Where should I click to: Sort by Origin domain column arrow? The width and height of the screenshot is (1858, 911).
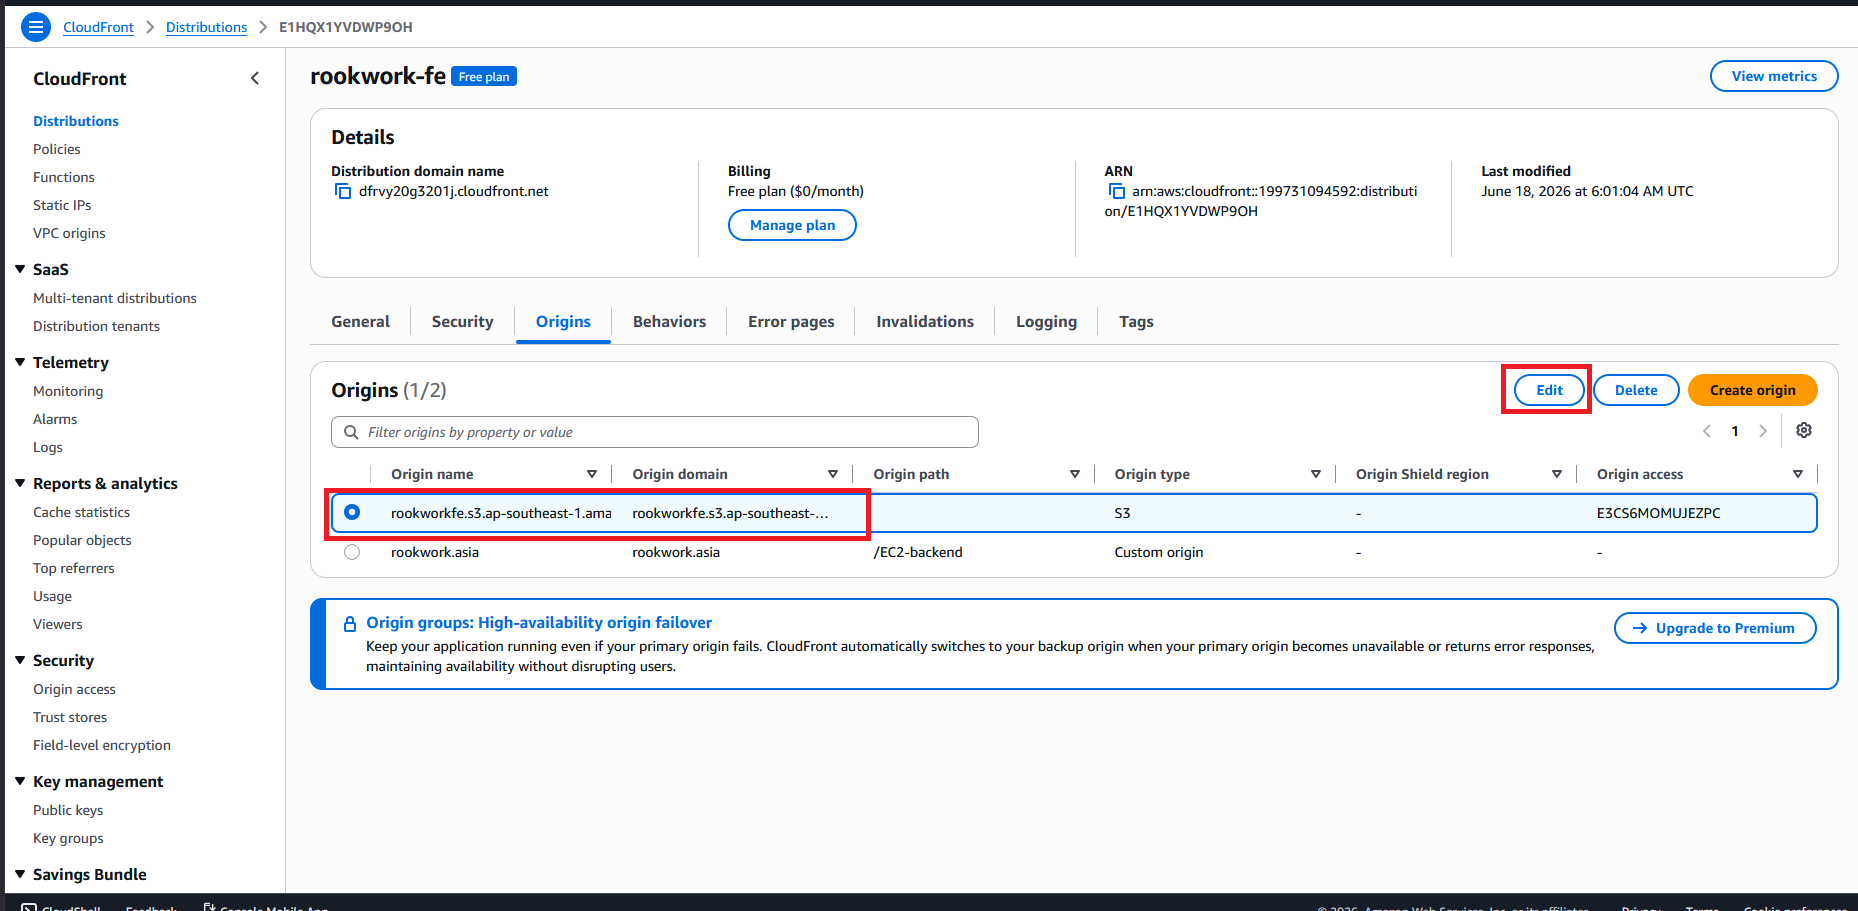point(833,474)
